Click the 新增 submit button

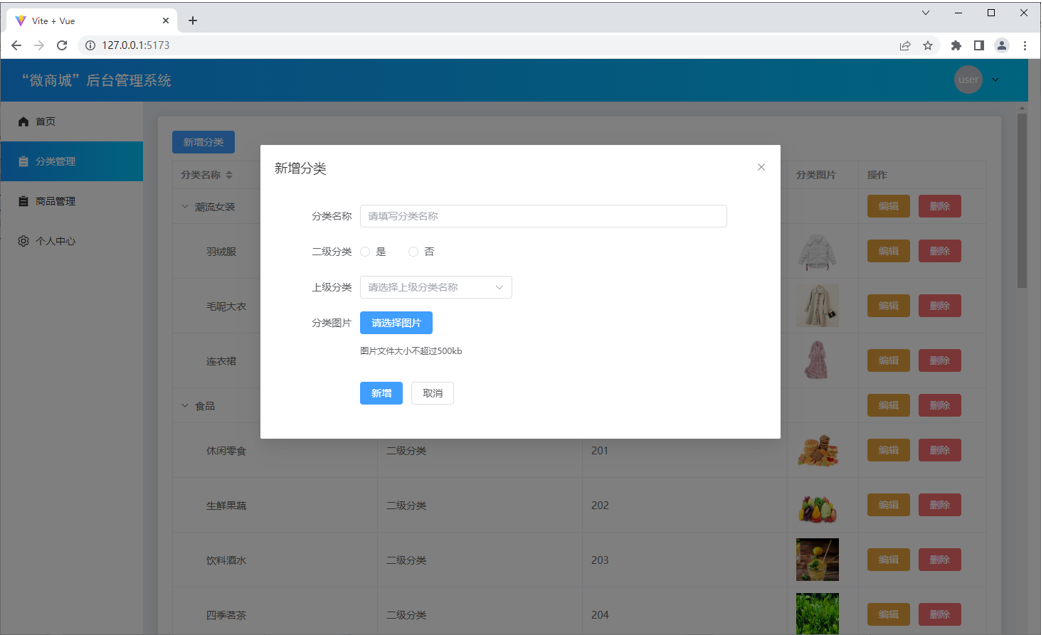click(381, 393)
